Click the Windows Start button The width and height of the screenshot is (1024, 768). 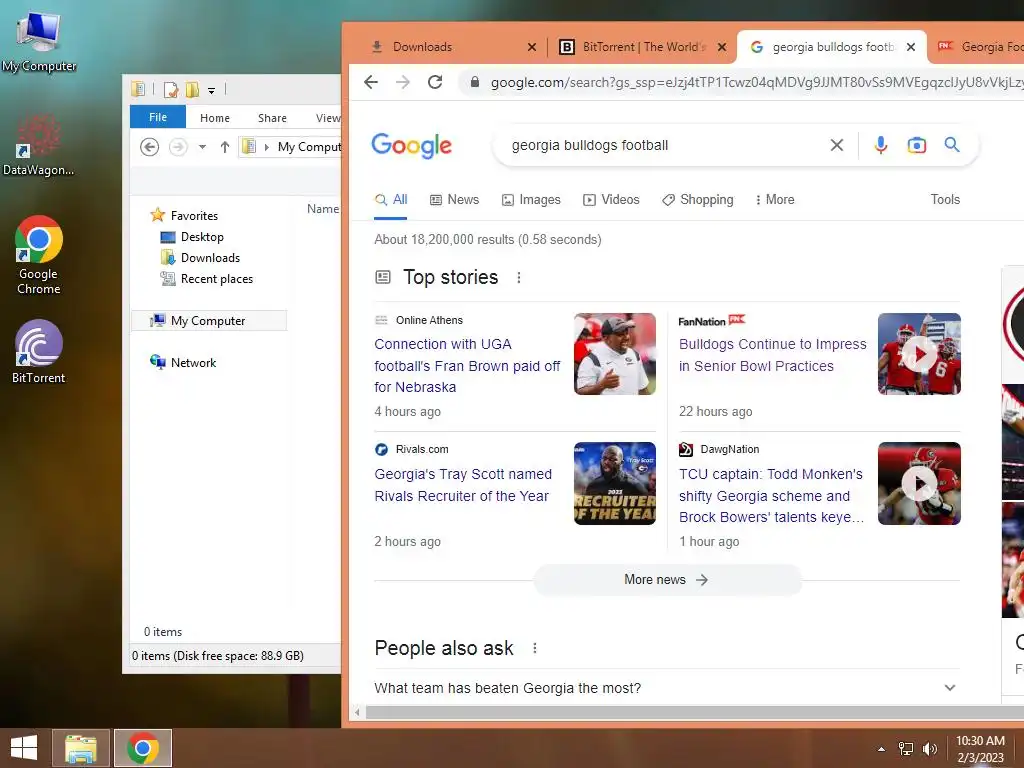(24, 748)
